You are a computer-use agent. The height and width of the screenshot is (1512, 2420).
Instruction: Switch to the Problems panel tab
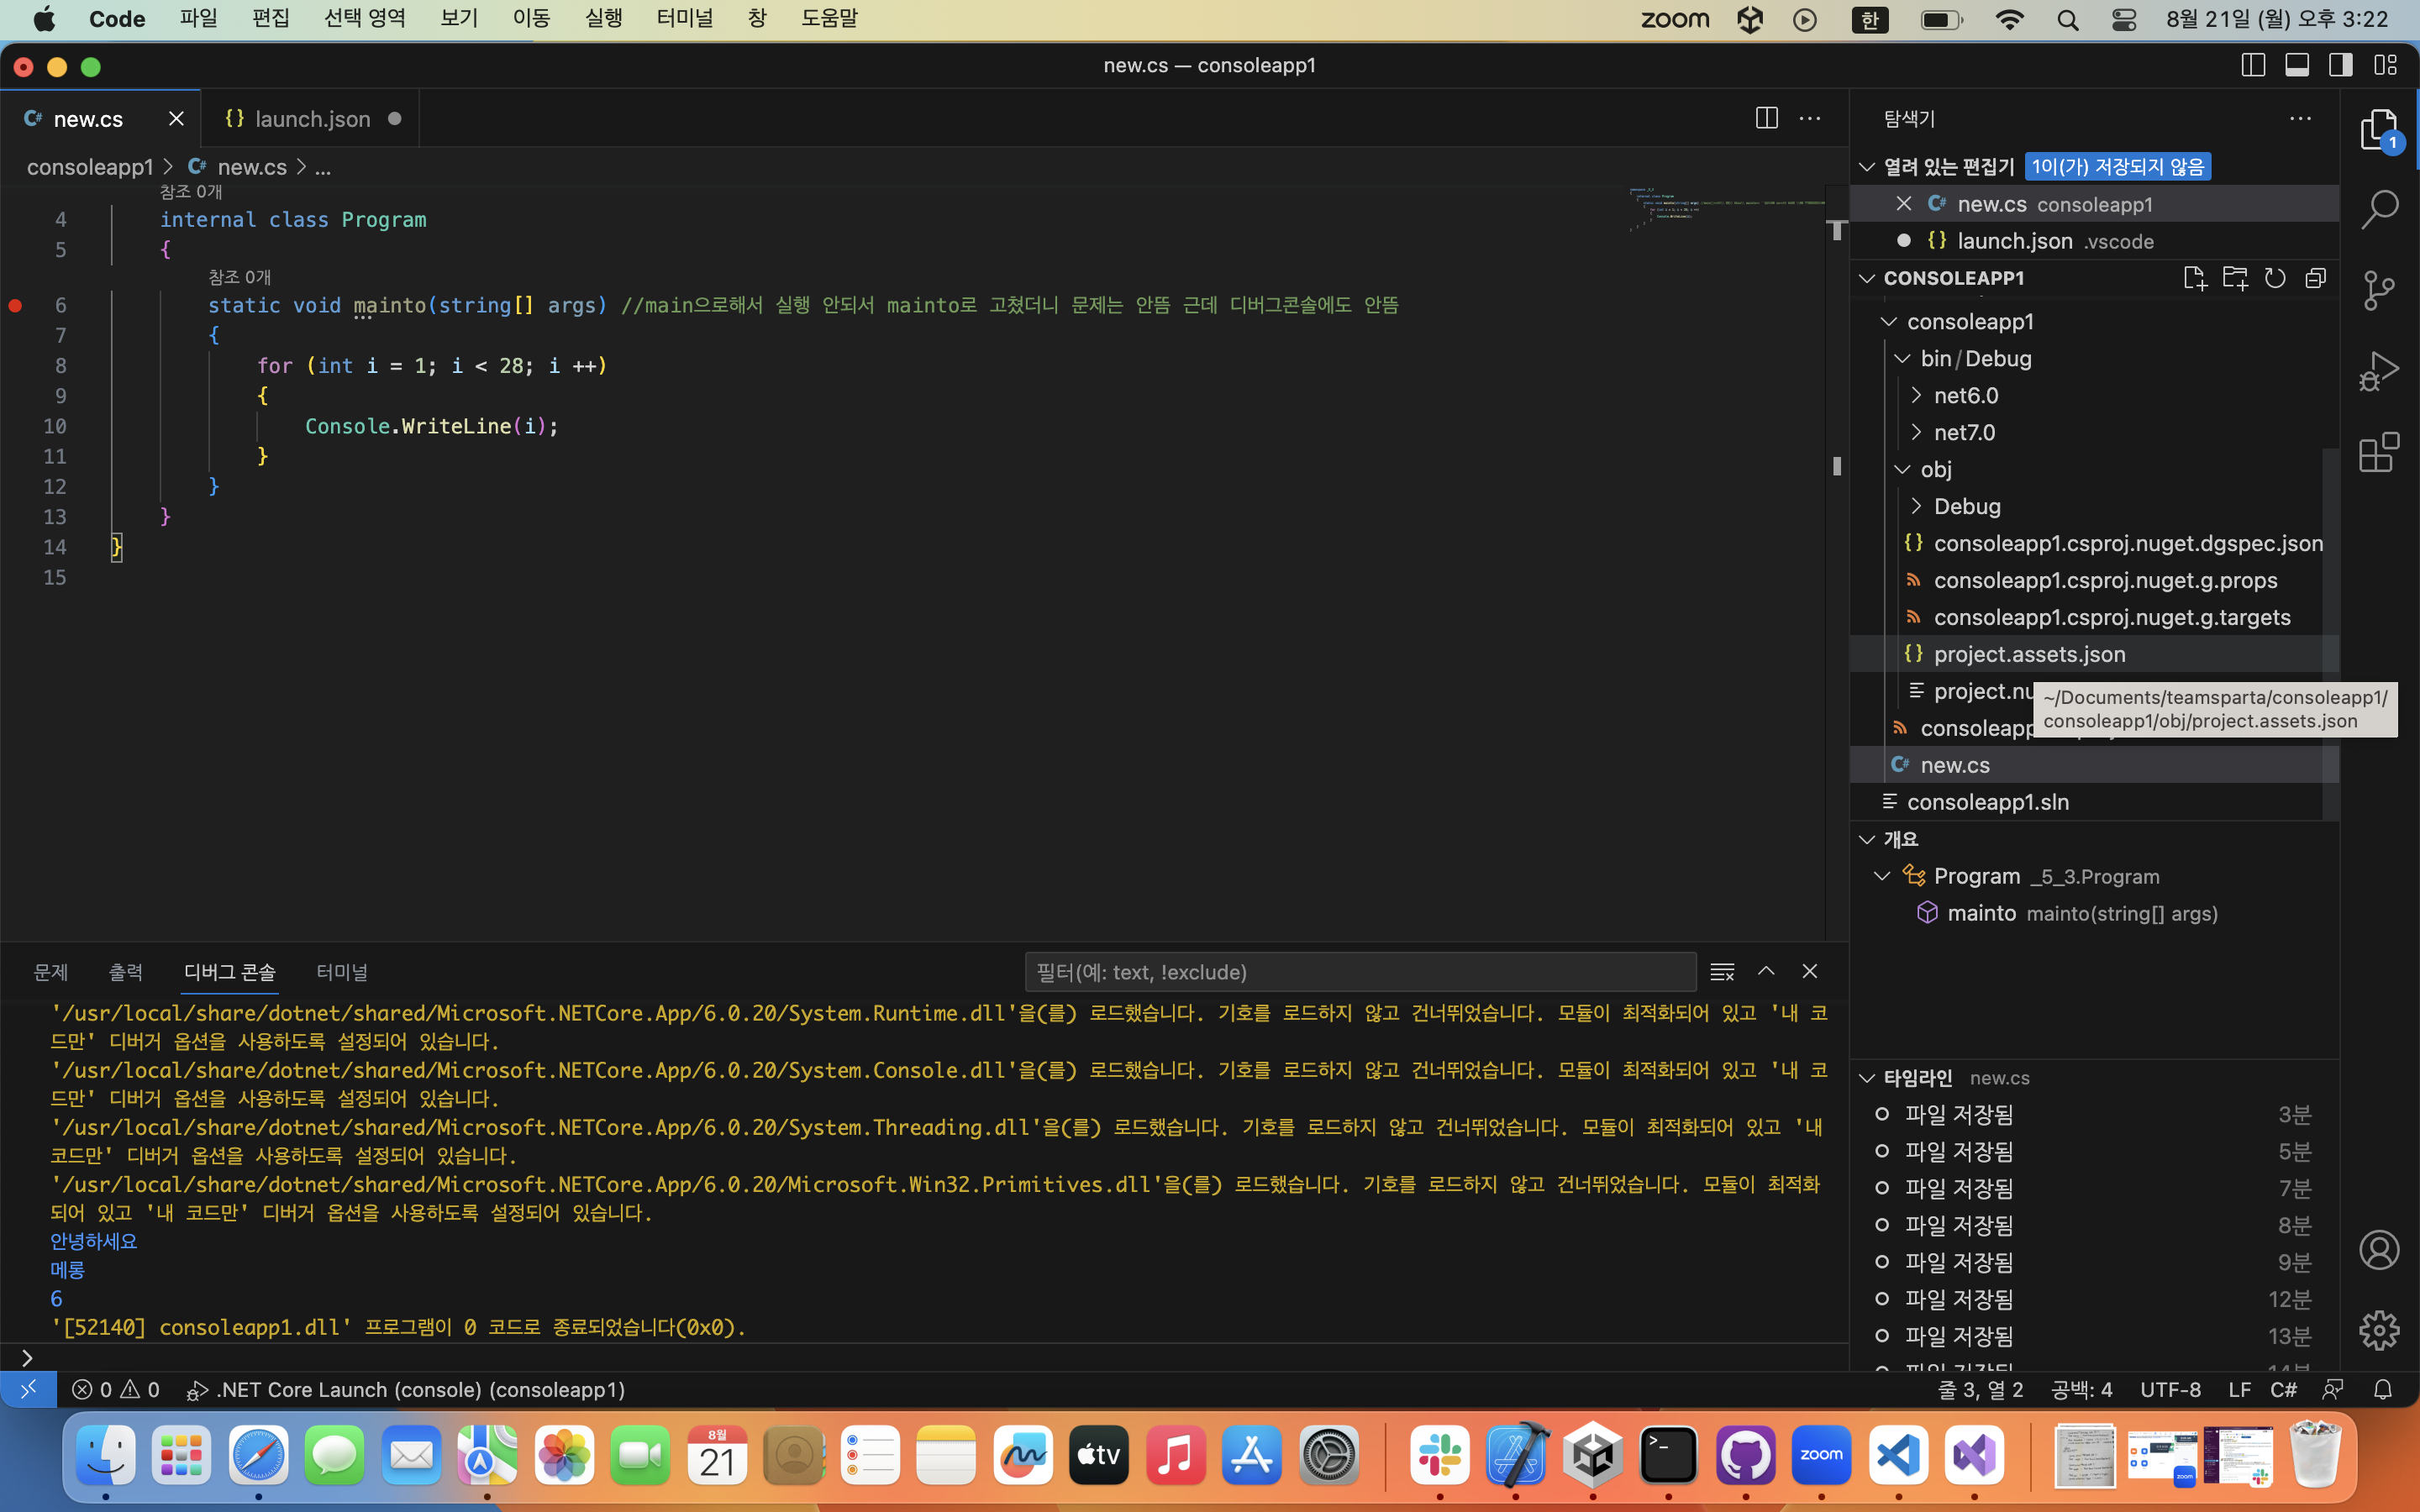pos(51,972)
